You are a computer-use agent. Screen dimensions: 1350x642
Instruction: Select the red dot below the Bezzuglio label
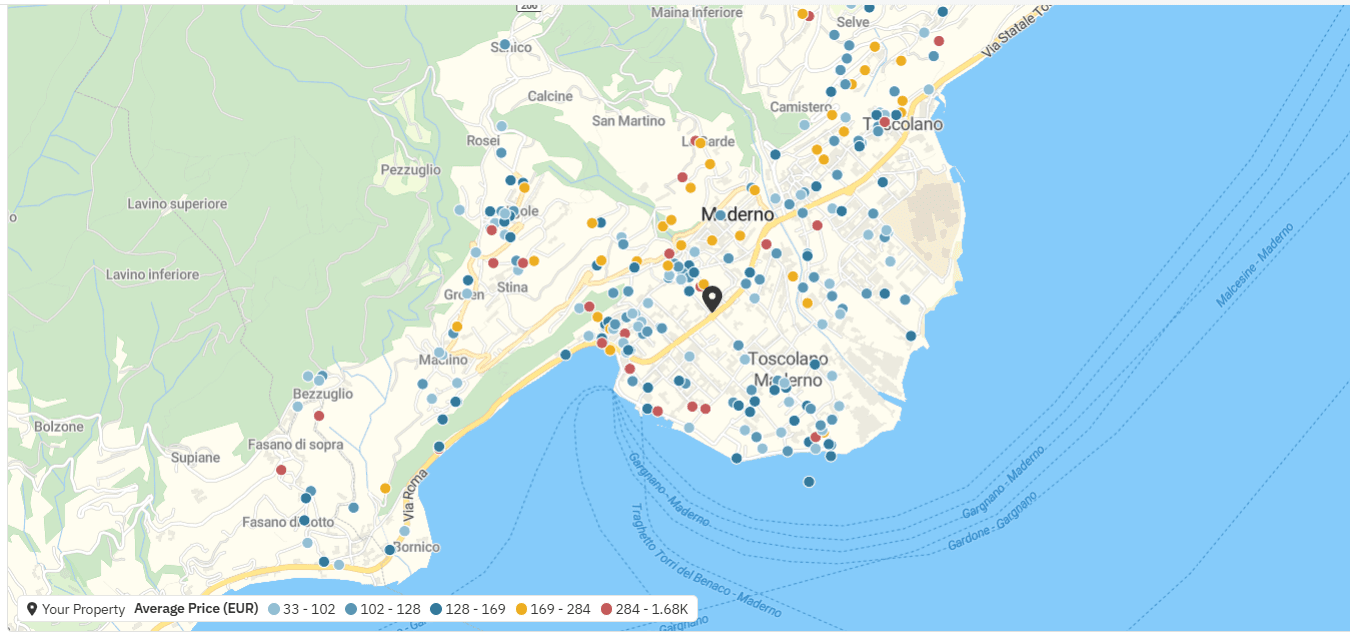click(x=319, y=416)
